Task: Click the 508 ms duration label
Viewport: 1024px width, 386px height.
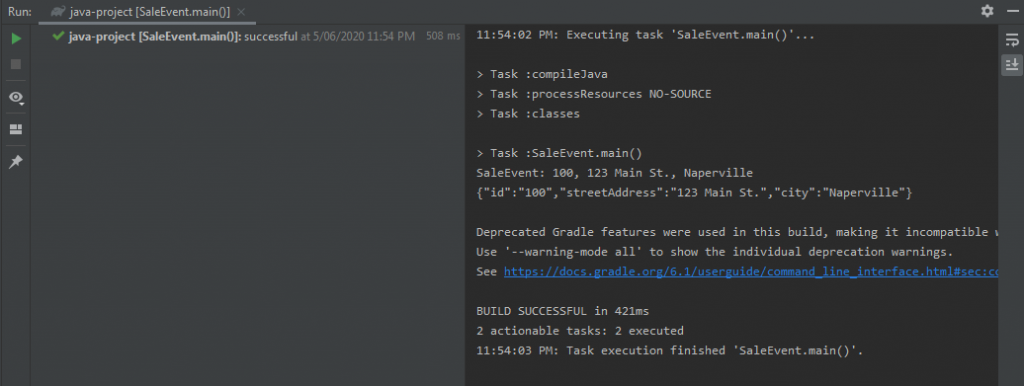Action: point(443,37)
